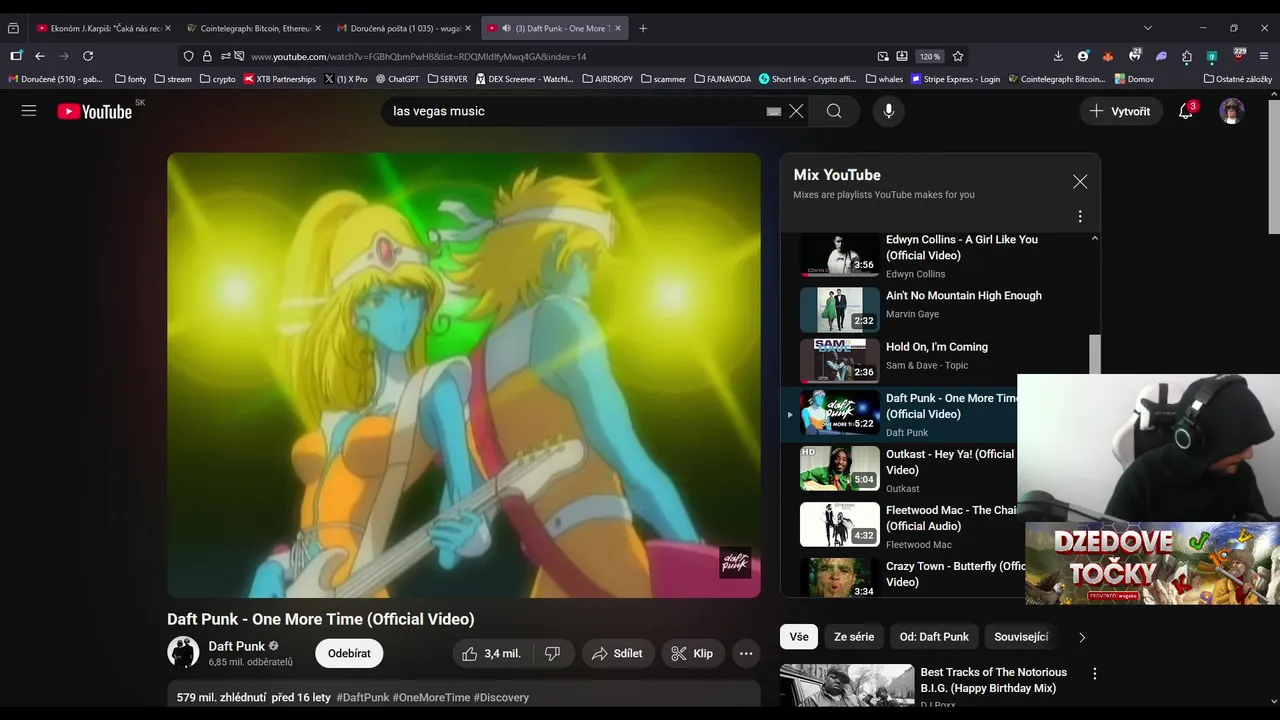
Task: Select the Od: Daft Punk chip
Action: point(934,637)
